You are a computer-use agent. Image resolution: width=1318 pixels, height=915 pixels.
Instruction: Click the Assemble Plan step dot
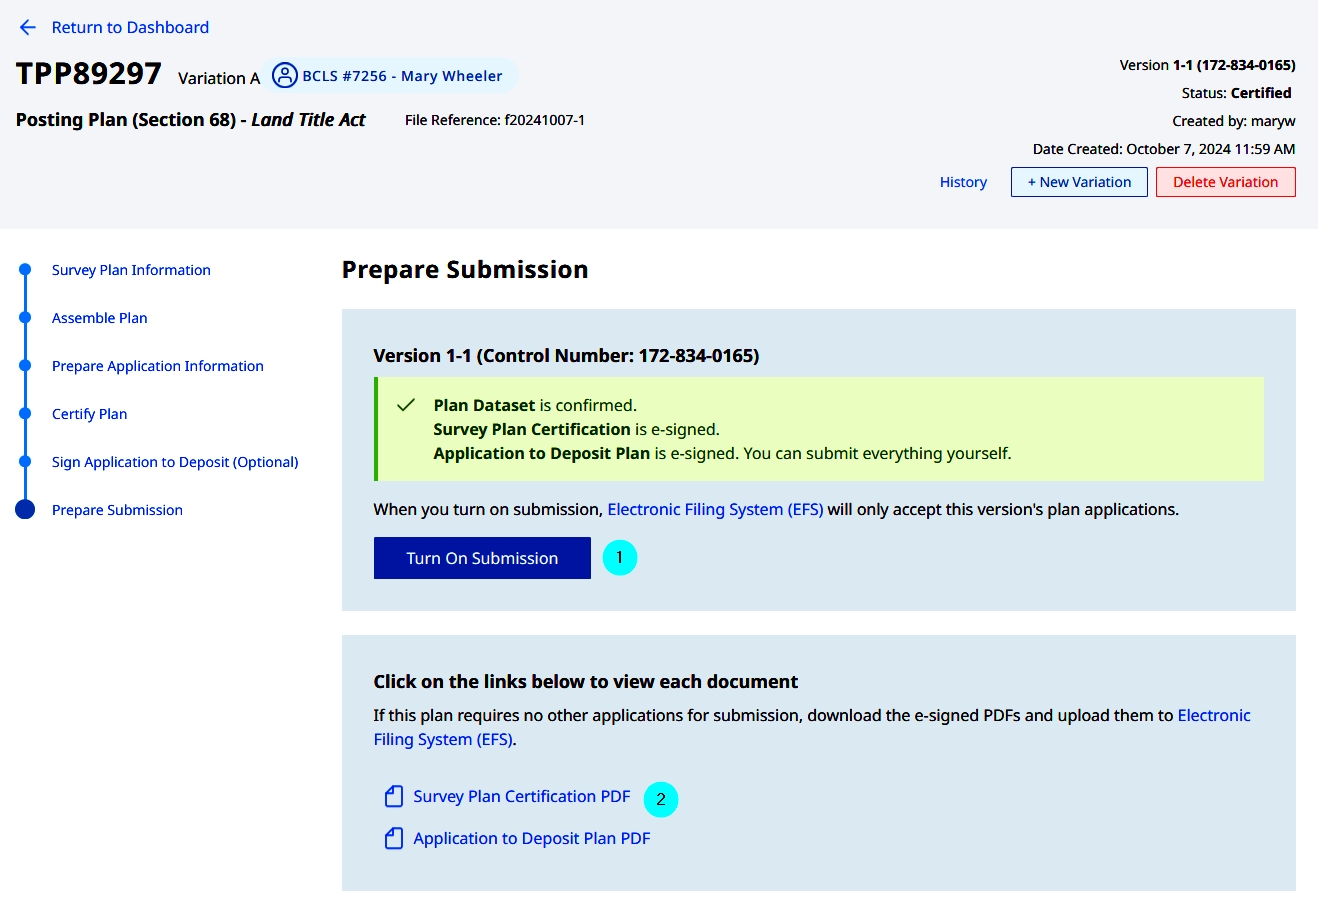coord(25,318)
